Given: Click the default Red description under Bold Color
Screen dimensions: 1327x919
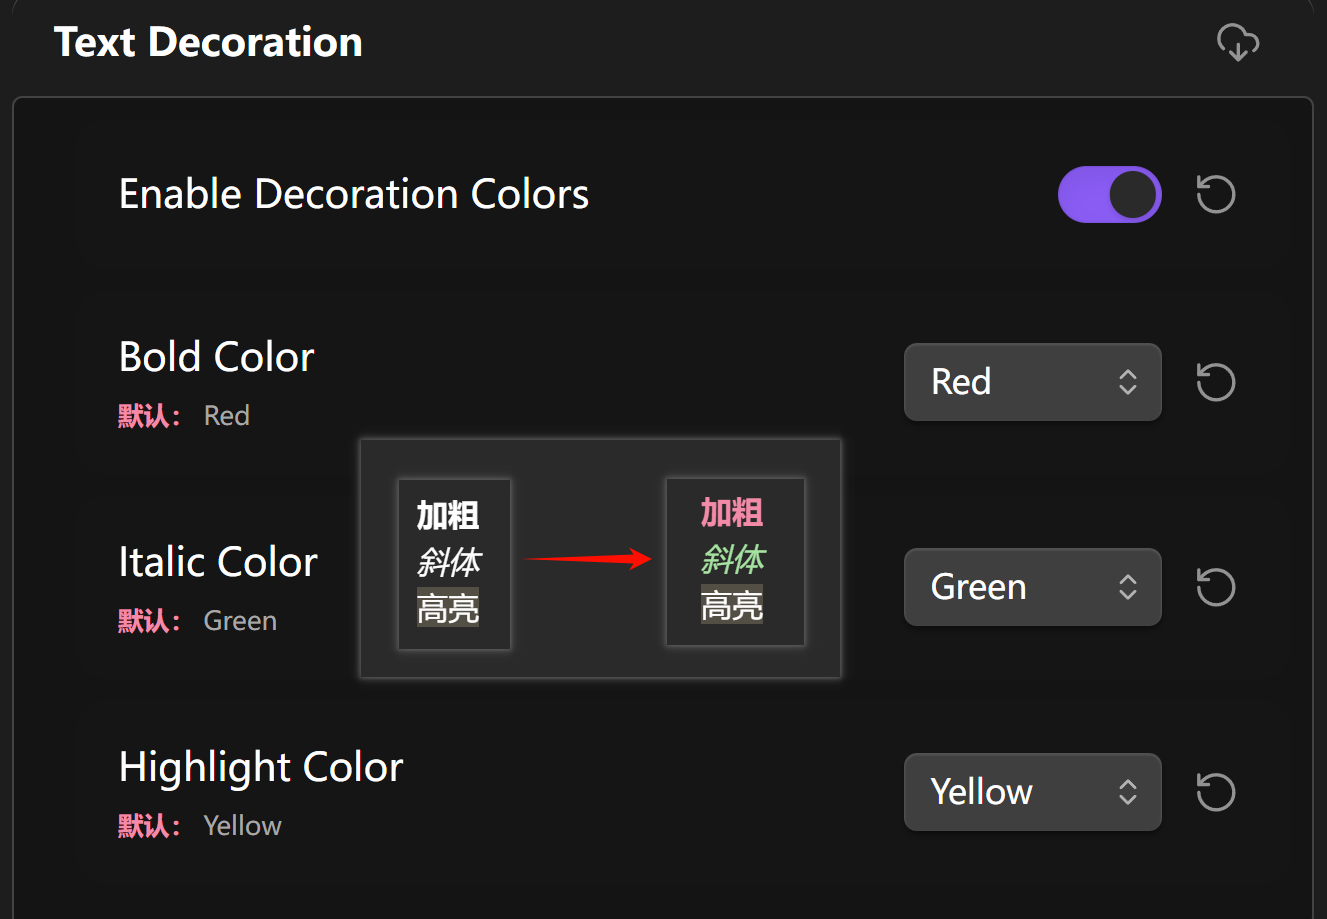Looking at the screenshot, I should coord(184,416).
